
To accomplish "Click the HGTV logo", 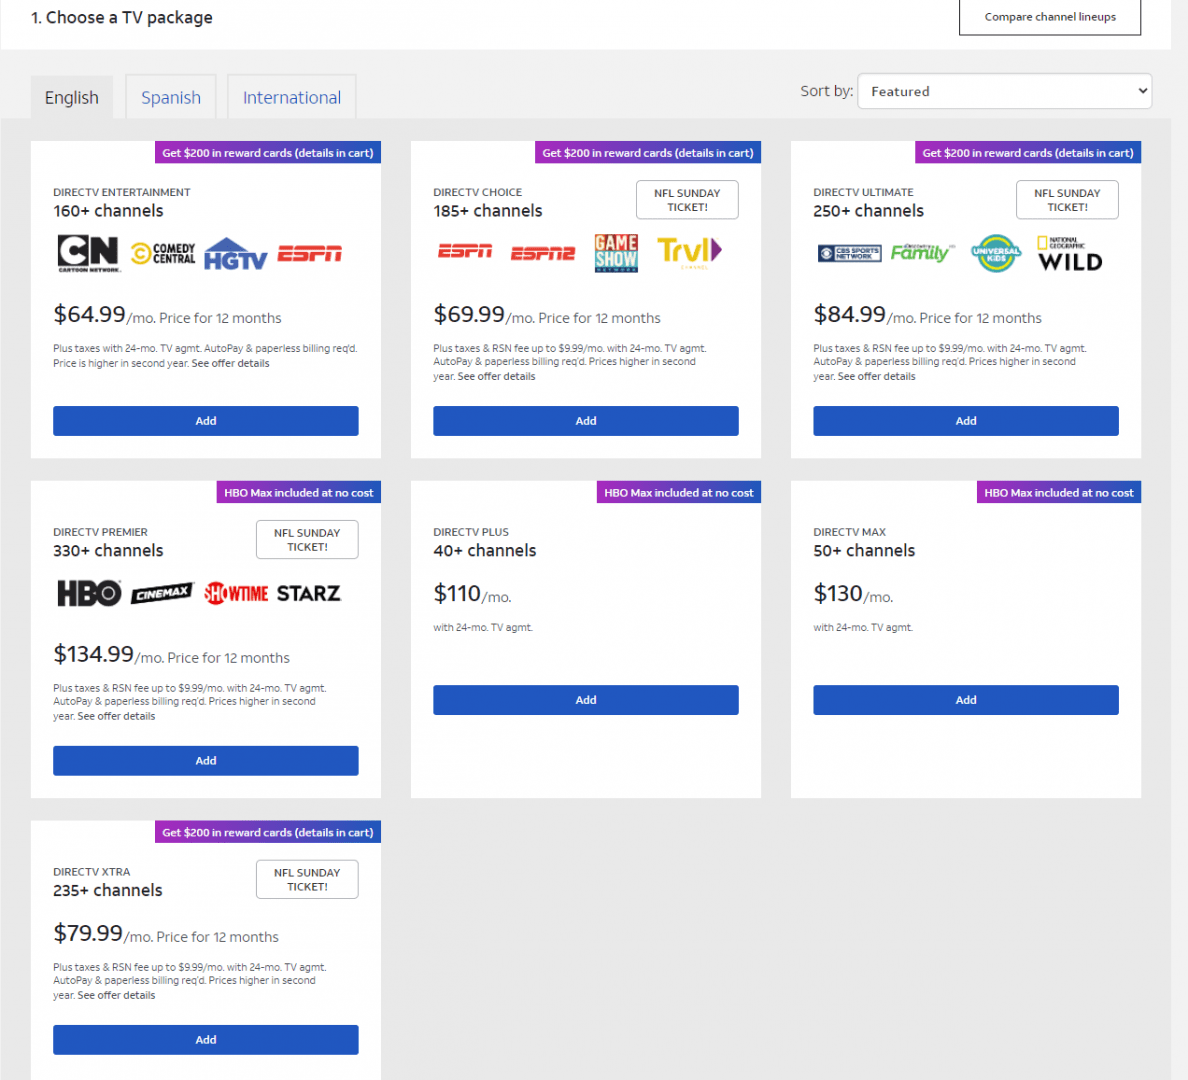I will [236, 254].
